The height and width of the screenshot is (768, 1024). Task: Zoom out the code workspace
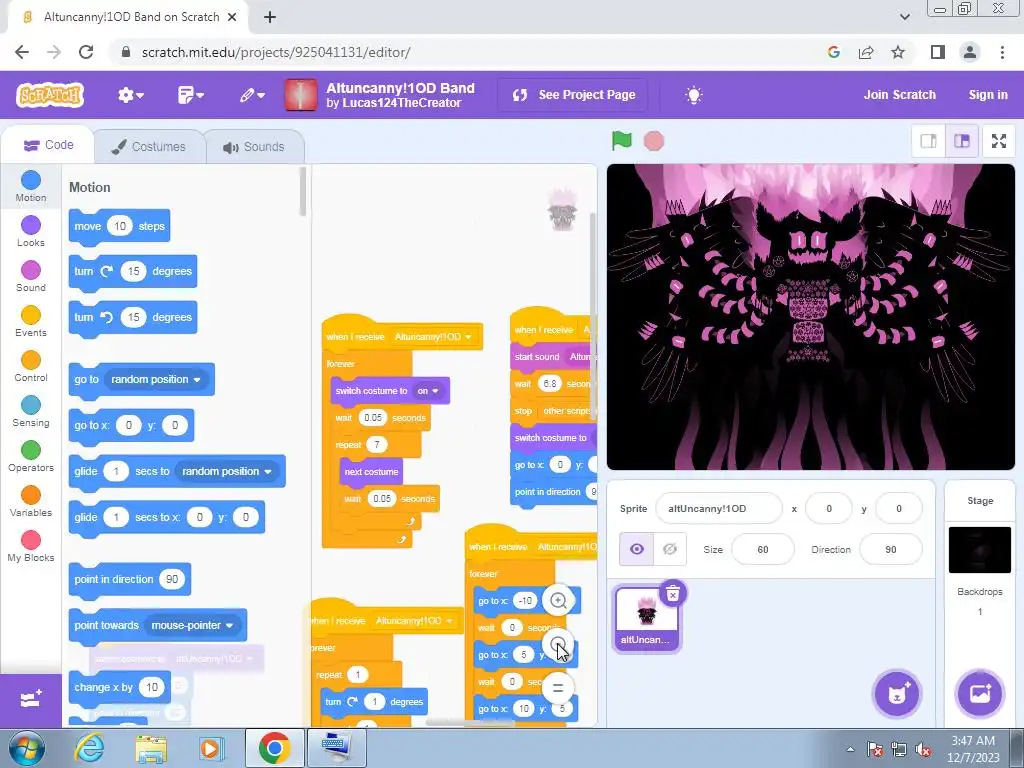(558, 644)
